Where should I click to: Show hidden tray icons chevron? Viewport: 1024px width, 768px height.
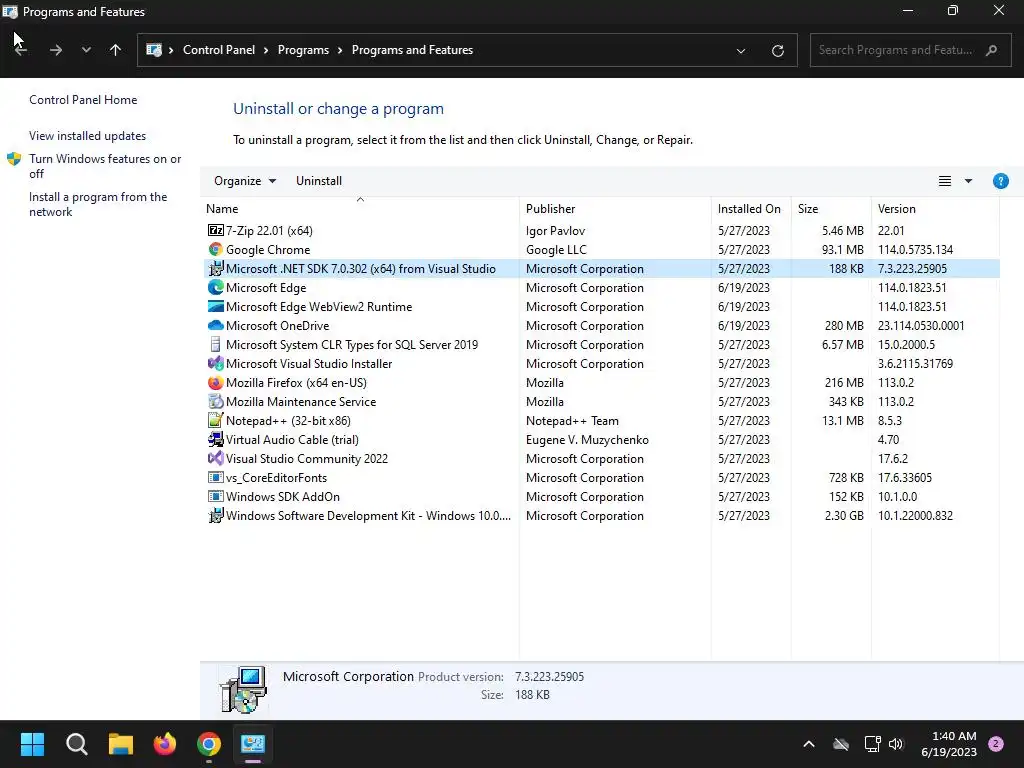click(808, 744)
